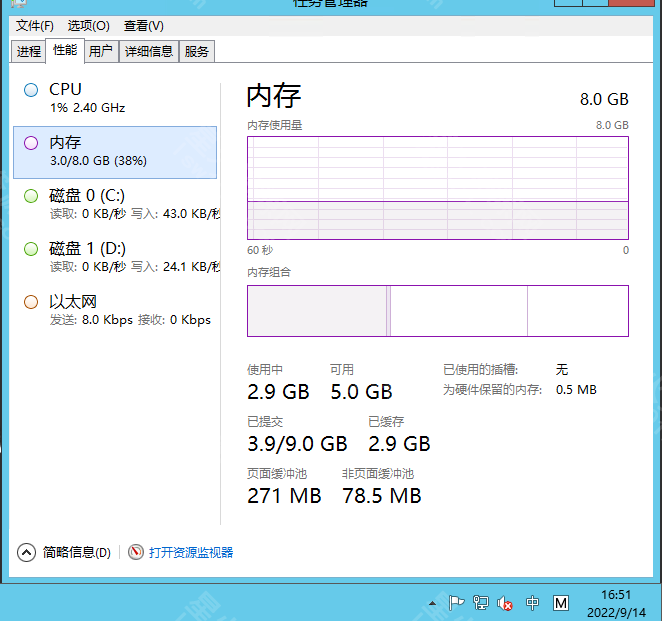Open the 选项(O) menu
Viewport: 662px width, 621px height.
click(x=89, y=25)
